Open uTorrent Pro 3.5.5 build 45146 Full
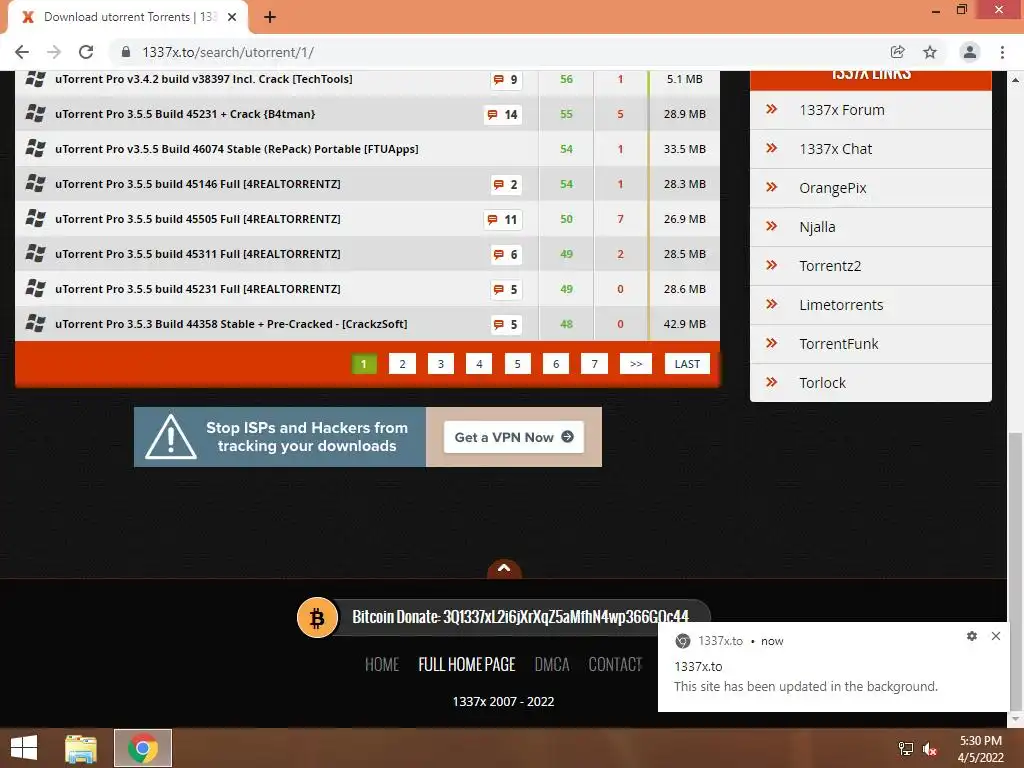Viewport: 1024px width, 768px height. 198,184
